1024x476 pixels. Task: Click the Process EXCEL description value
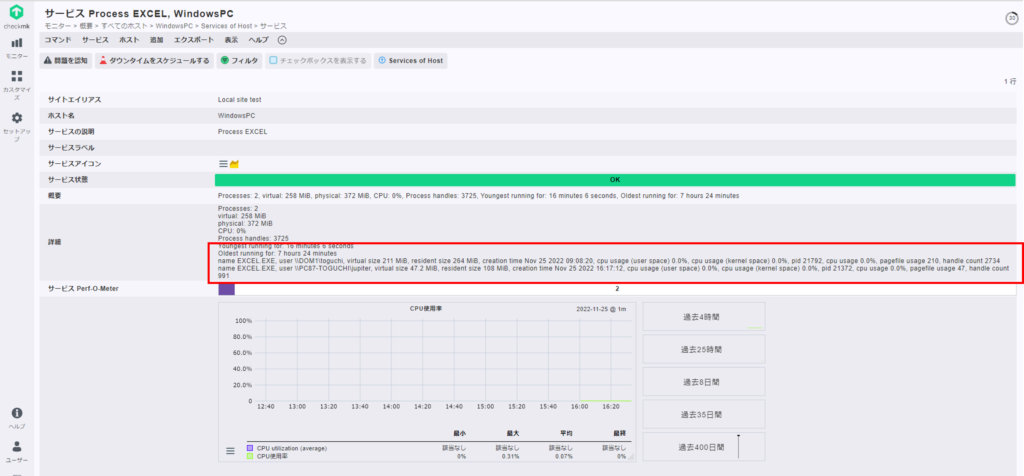(x=242, y=131)
